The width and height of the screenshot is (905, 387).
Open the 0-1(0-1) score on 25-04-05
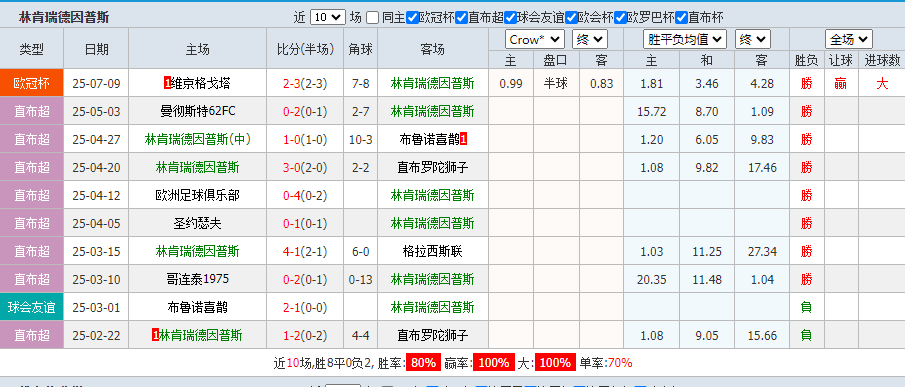[305, 223]
